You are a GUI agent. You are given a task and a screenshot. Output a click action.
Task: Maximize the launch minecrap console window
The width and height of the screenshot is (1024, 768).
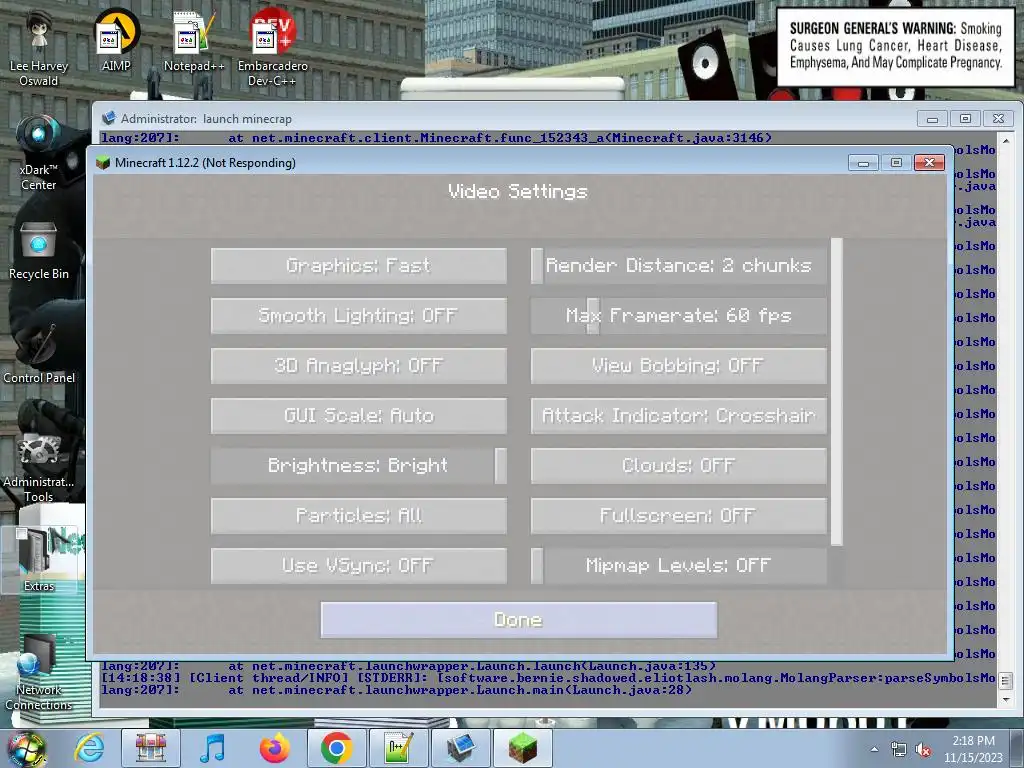[x=965, y=119]
